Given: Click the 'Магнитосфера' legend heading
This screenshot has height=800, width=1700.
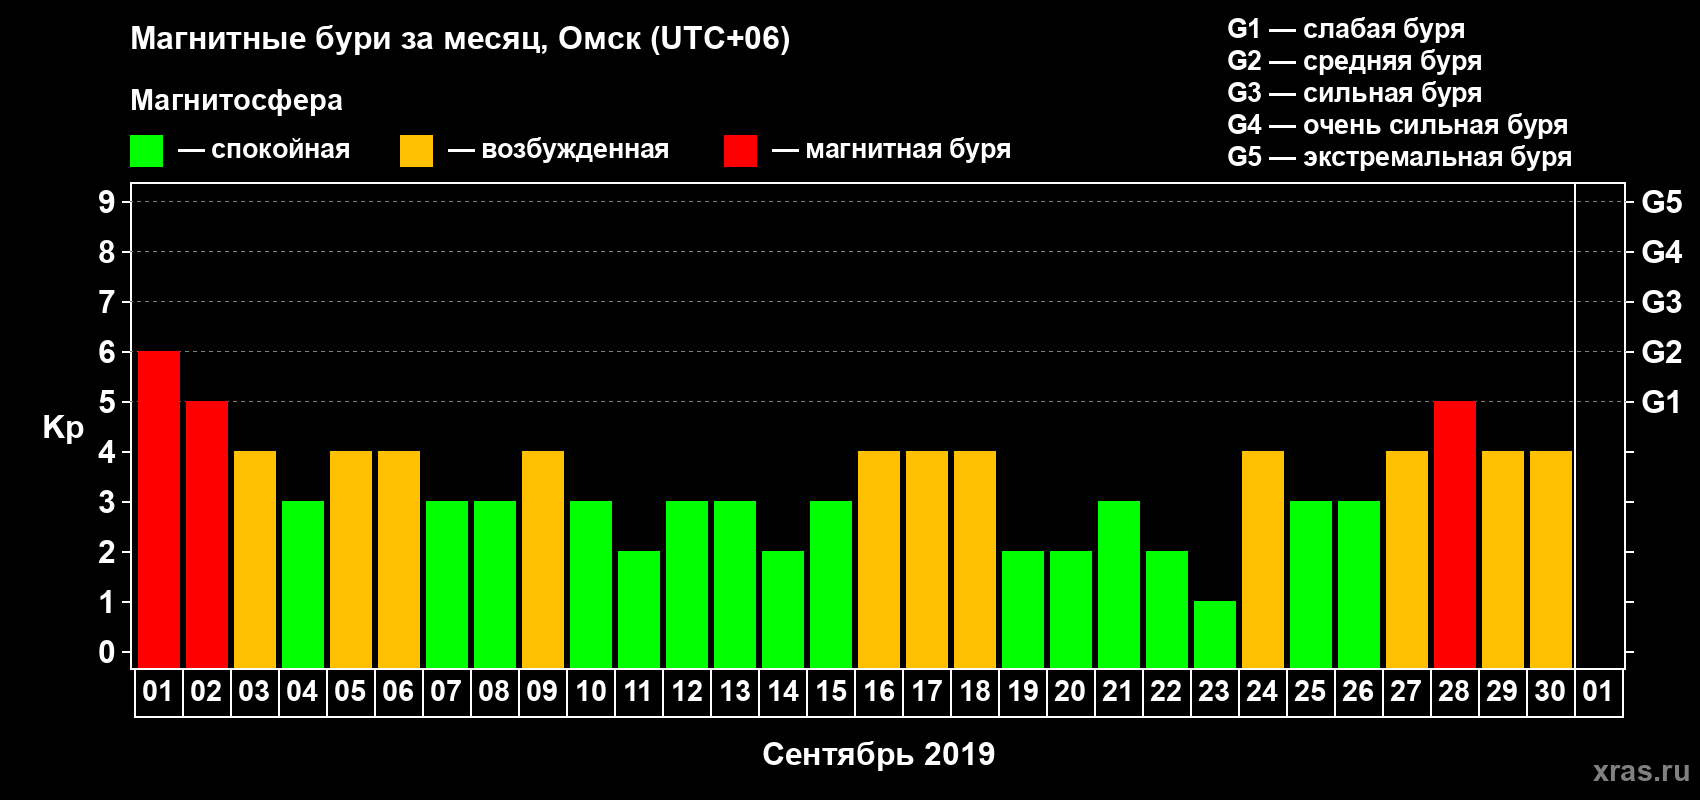Looking at the screenshot, I should 236,101.
